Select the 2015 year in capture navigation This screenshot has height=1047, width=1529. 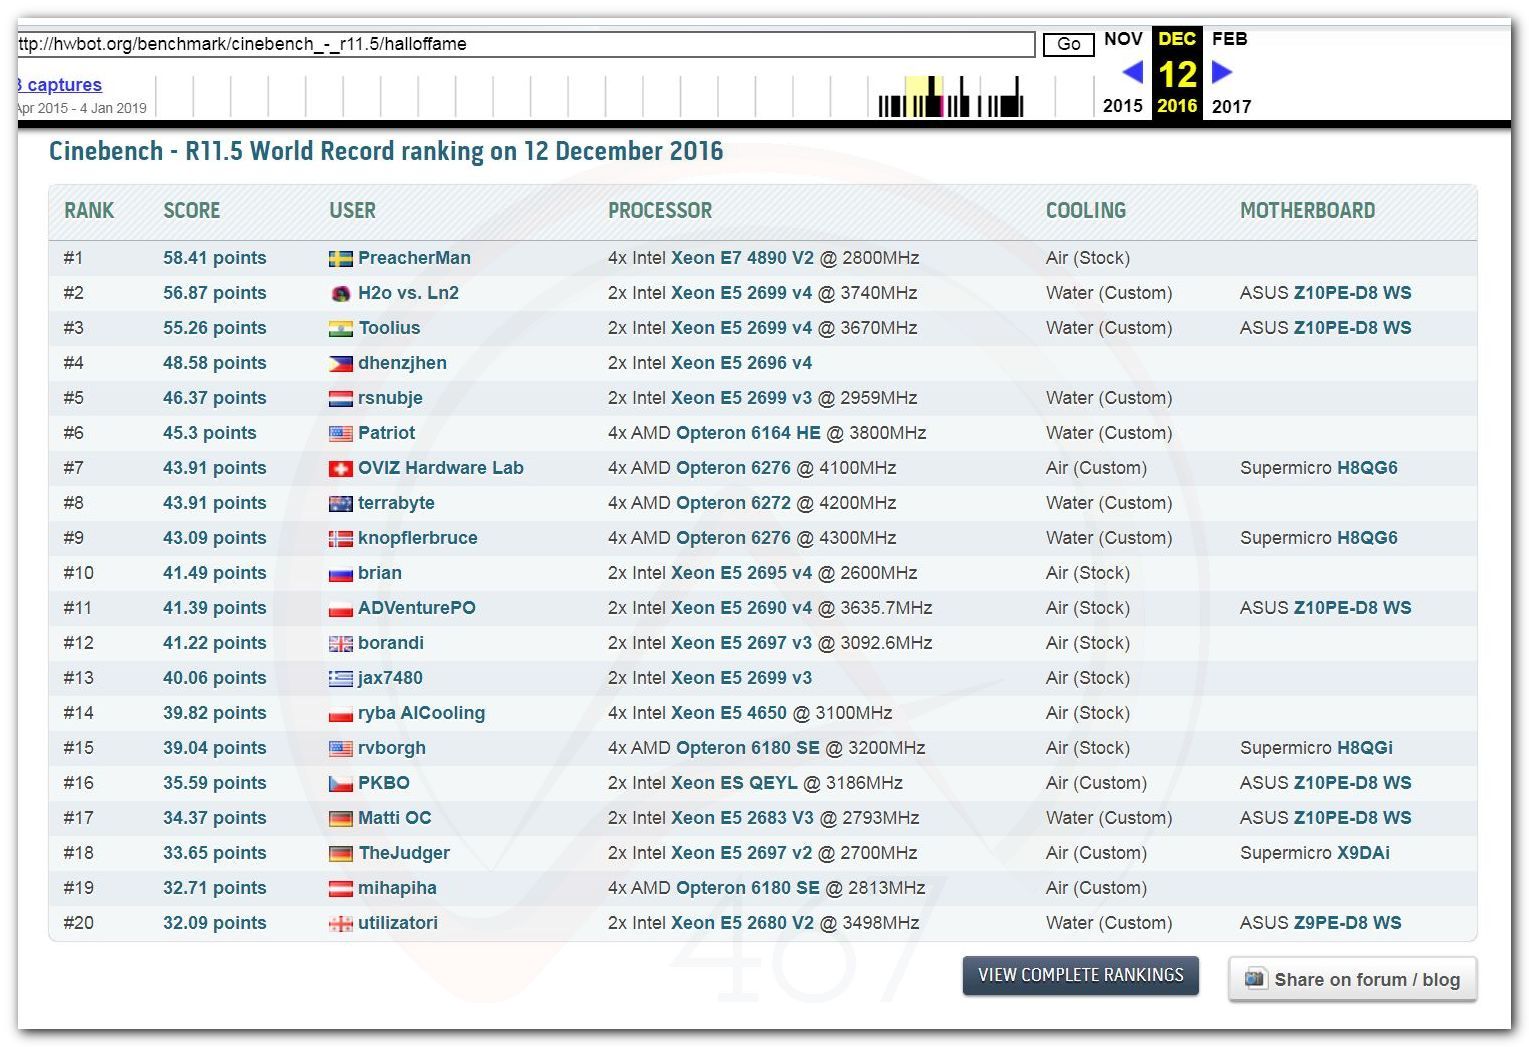pyautogui.click(x=1122, y=106)
